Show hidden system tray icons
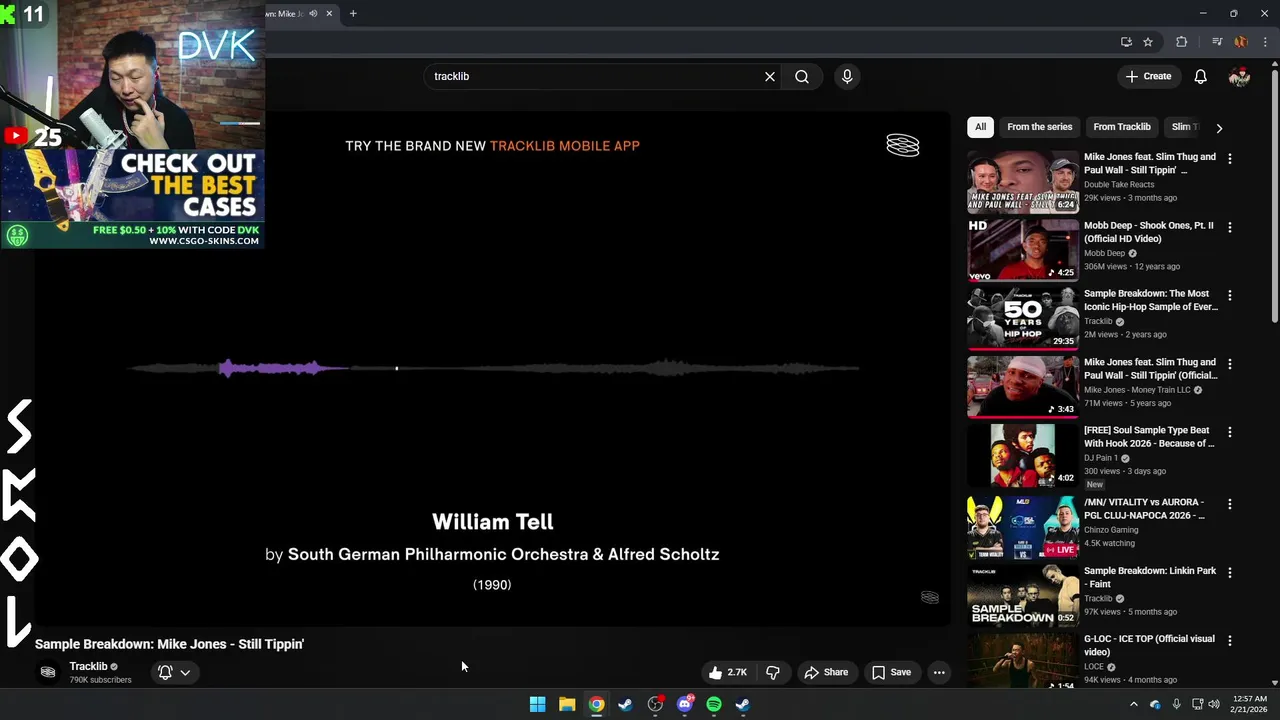This screenshot has height=720, width=1280. tap(1133, 704)
